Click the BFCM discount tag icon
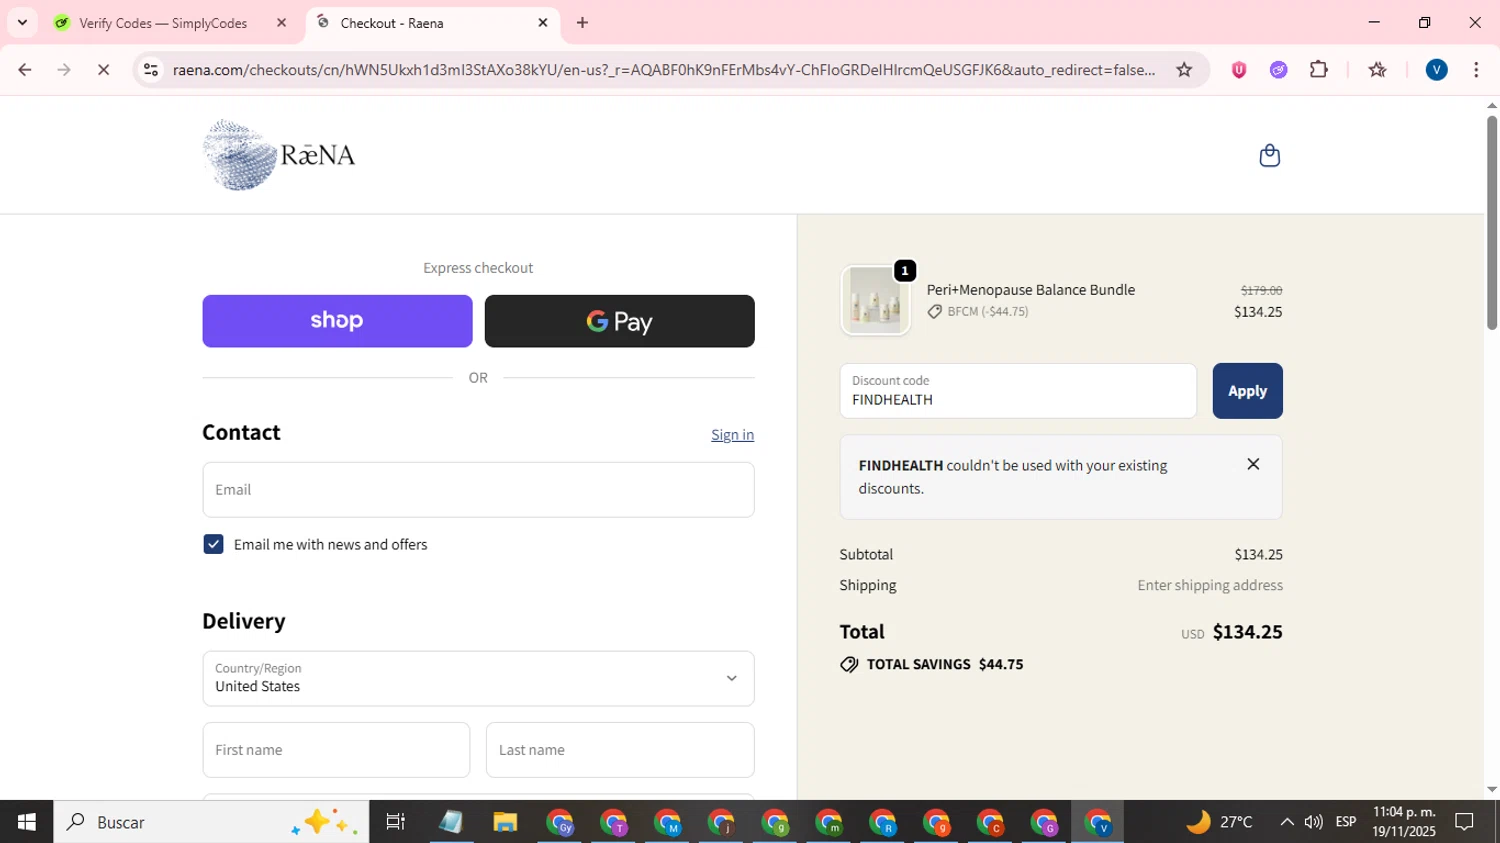This screenshot has height=843, width=1500. pyautogui.click(x=935, y=312)
